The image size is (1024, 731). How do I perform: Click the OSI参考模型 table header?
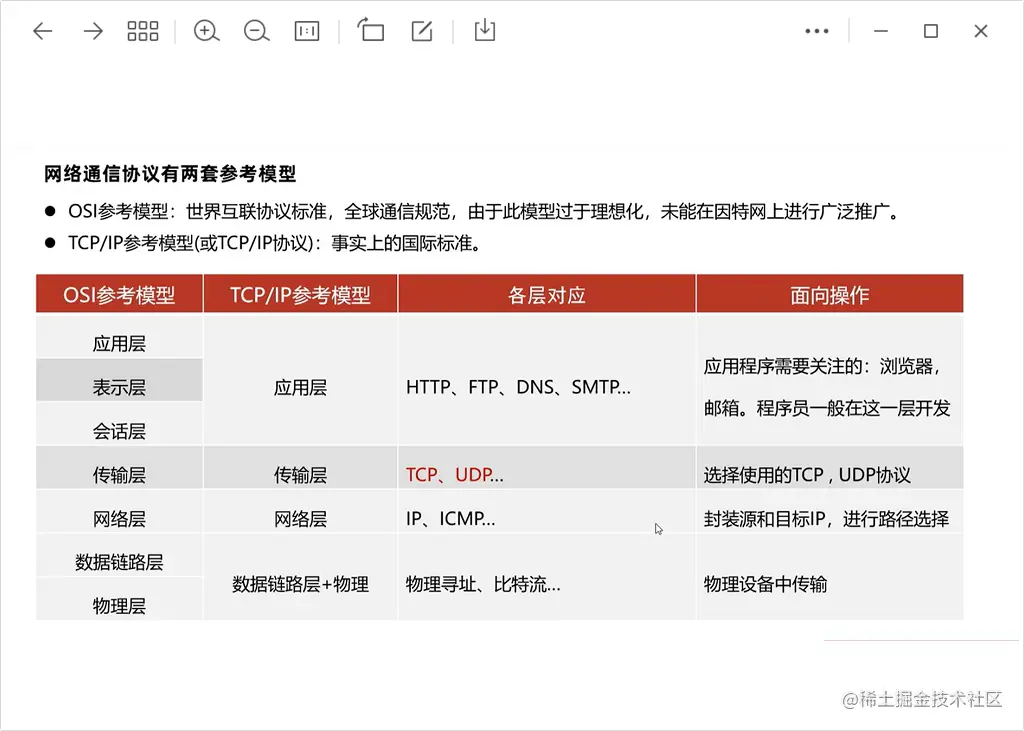coord(120,295)
